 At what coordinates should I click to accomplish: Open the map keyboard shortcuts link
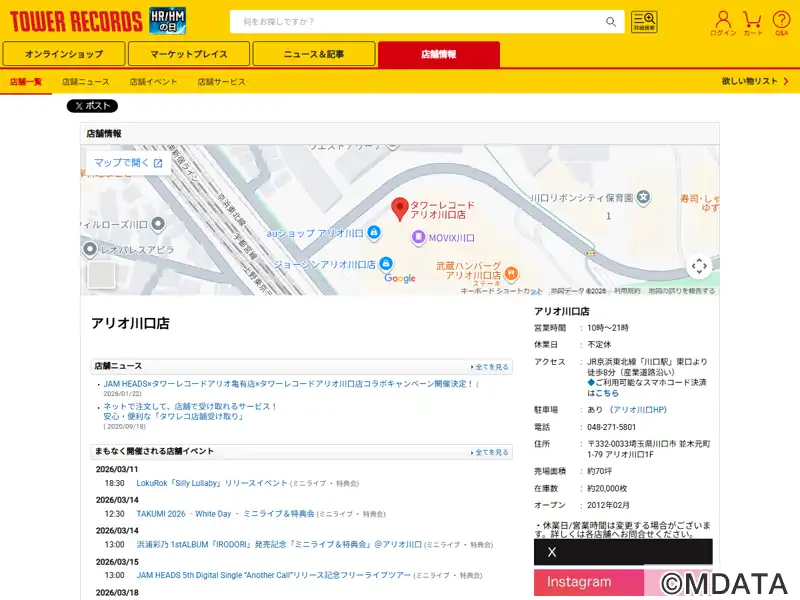pos(502,291)
